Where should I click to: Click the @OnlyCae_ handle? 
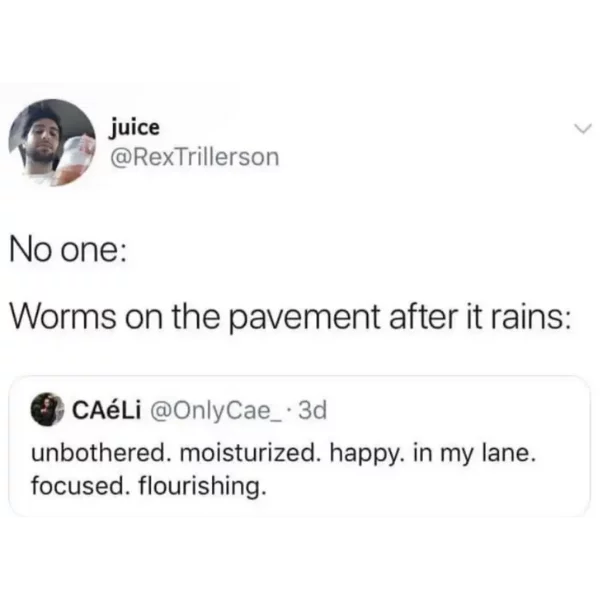click(x=218, y=411)
